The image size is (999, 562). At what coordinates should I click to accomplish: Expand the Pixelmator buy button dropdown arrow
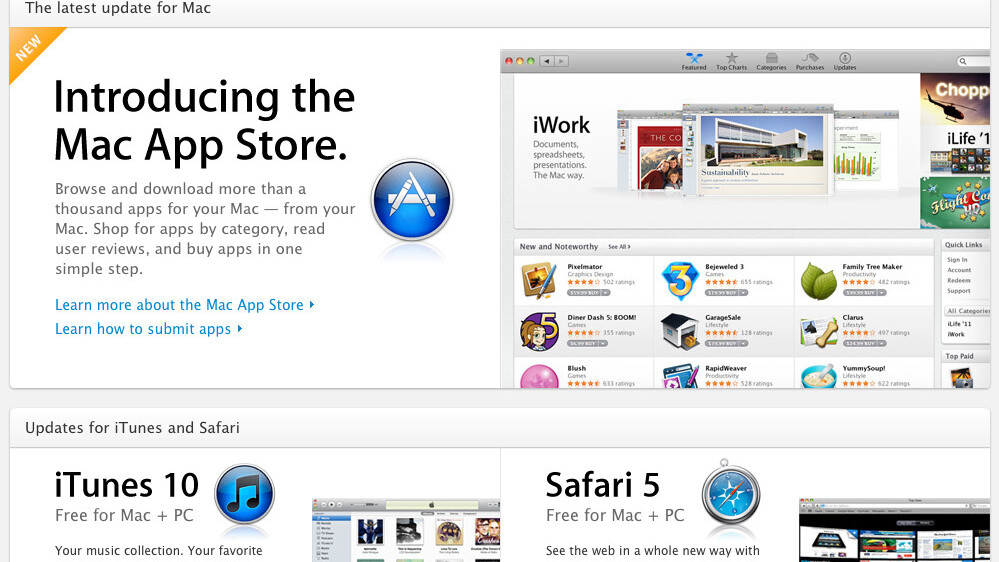(x=607, y=293)
